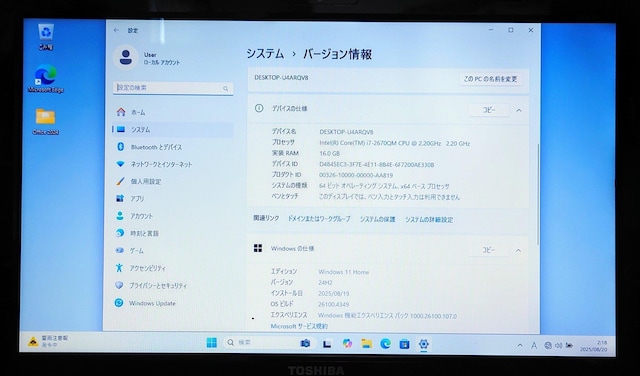The image size is (640, 376).
Task: Click the 16.0 GB RAM value
Action: [329, 154]
